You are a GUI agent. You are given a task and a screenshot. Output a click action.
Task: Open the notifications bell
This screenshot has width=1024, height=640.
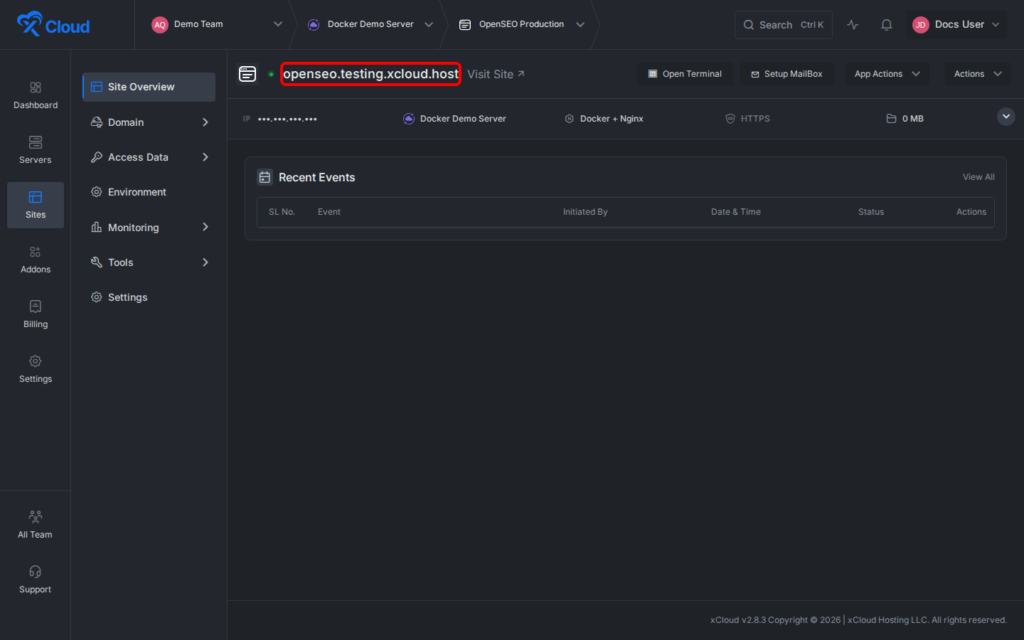tap(886, 25)
